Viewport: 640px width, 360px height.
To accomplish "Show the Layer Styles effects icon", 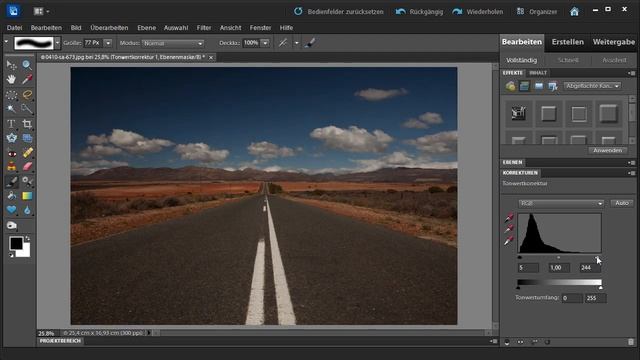I will coord(524,86).
